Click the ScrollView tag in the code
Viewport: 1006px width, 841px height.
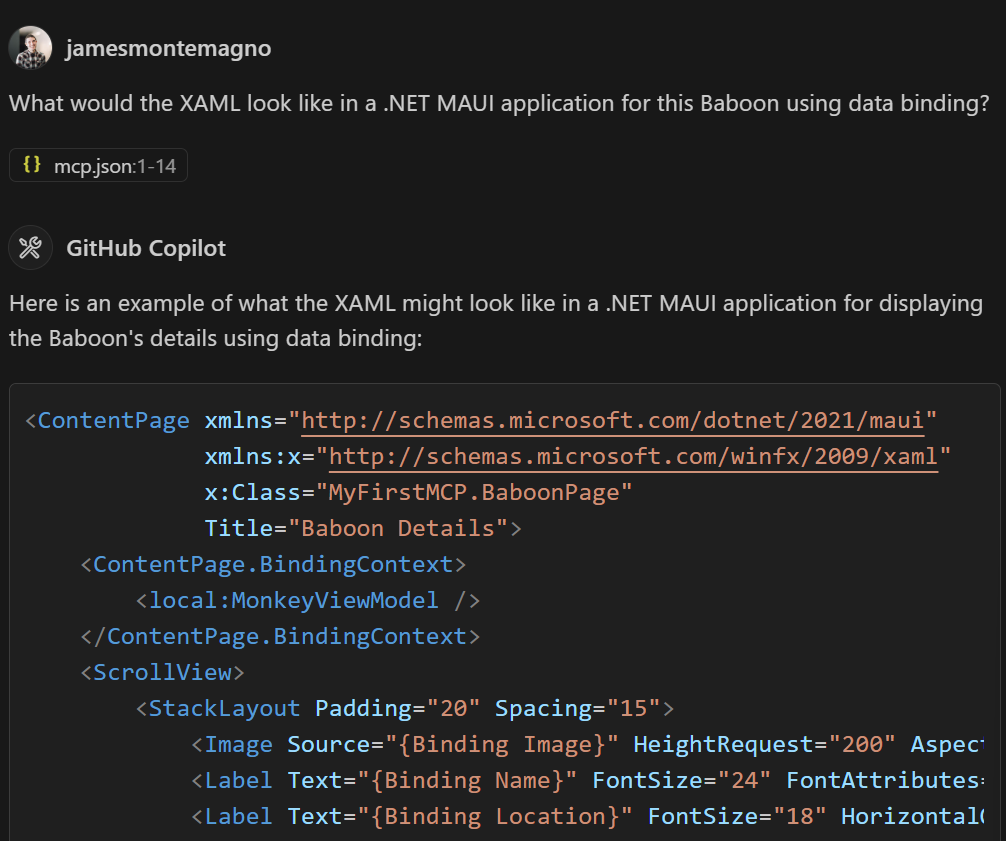tap(162, 672)
